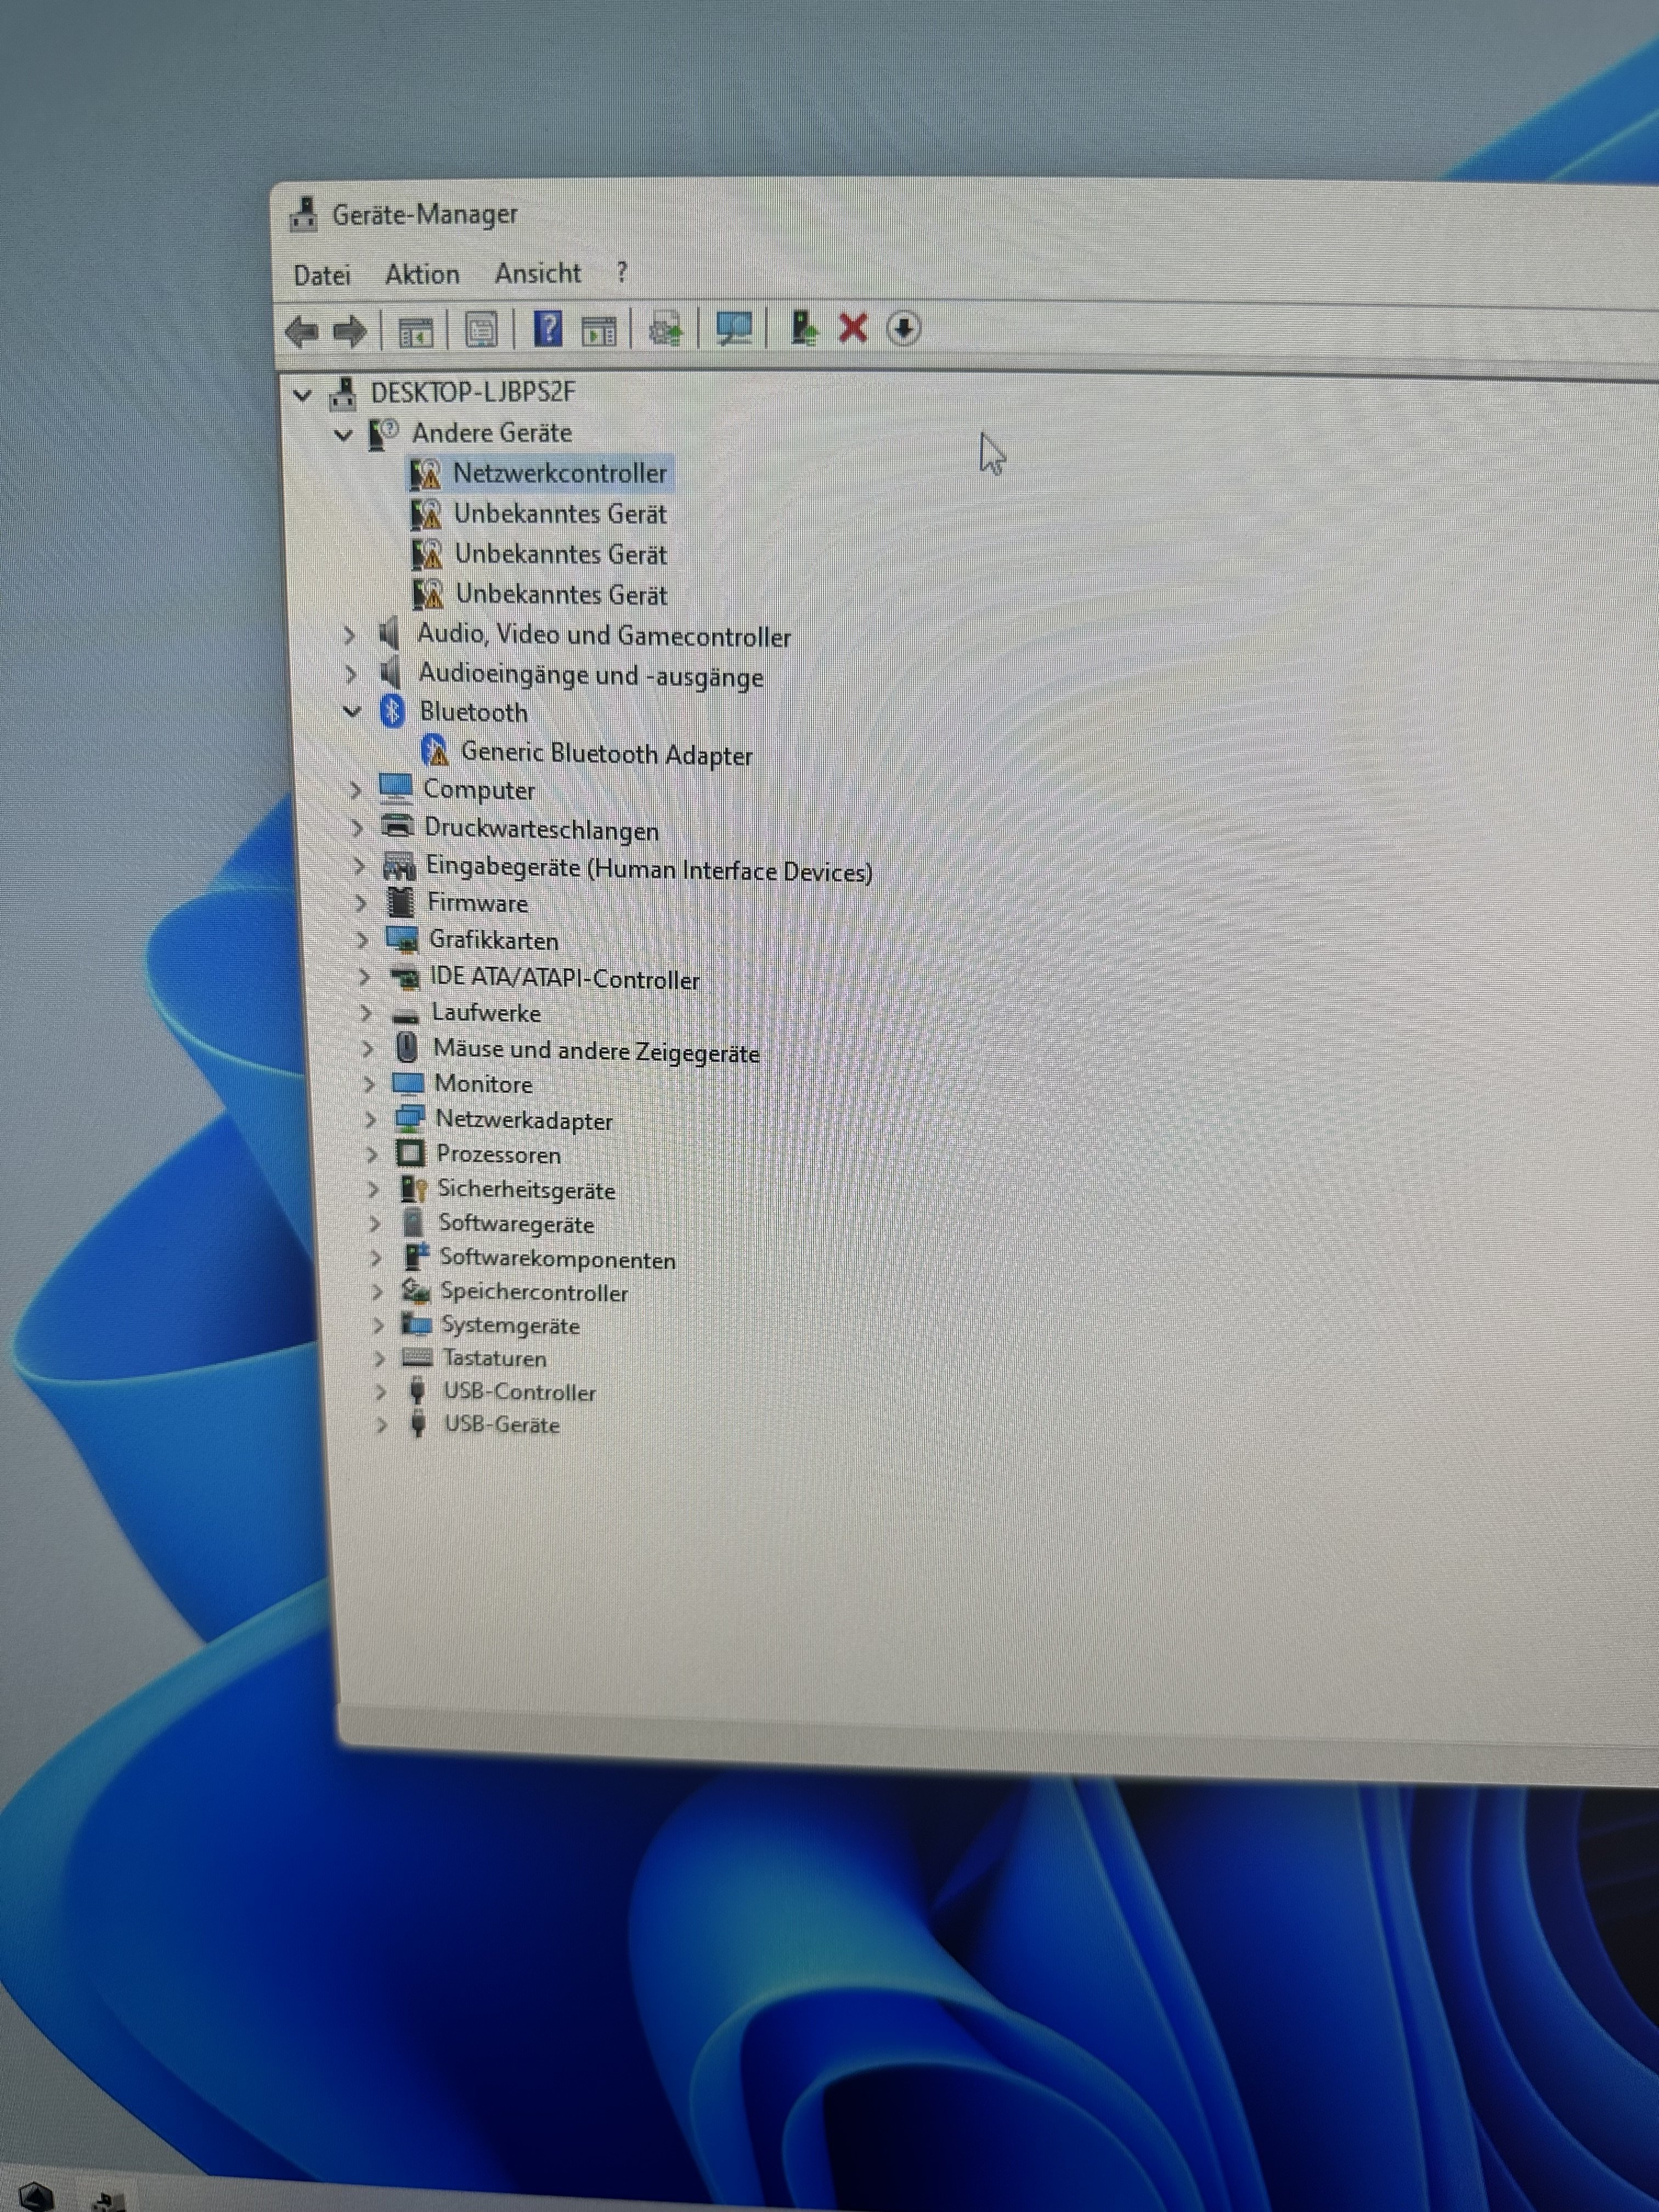Collapse the Andere Geräte category
Screen dimensions: 1659x2212
(343, 435)
